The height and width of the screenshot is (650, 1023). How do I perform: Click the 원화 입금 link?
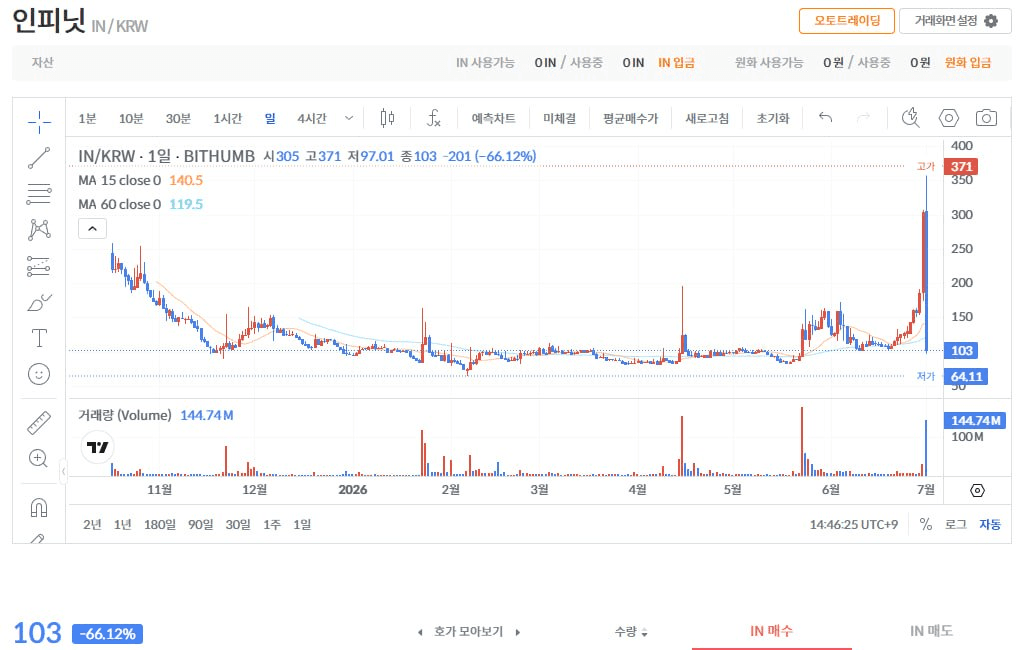(x=968, y=63)
